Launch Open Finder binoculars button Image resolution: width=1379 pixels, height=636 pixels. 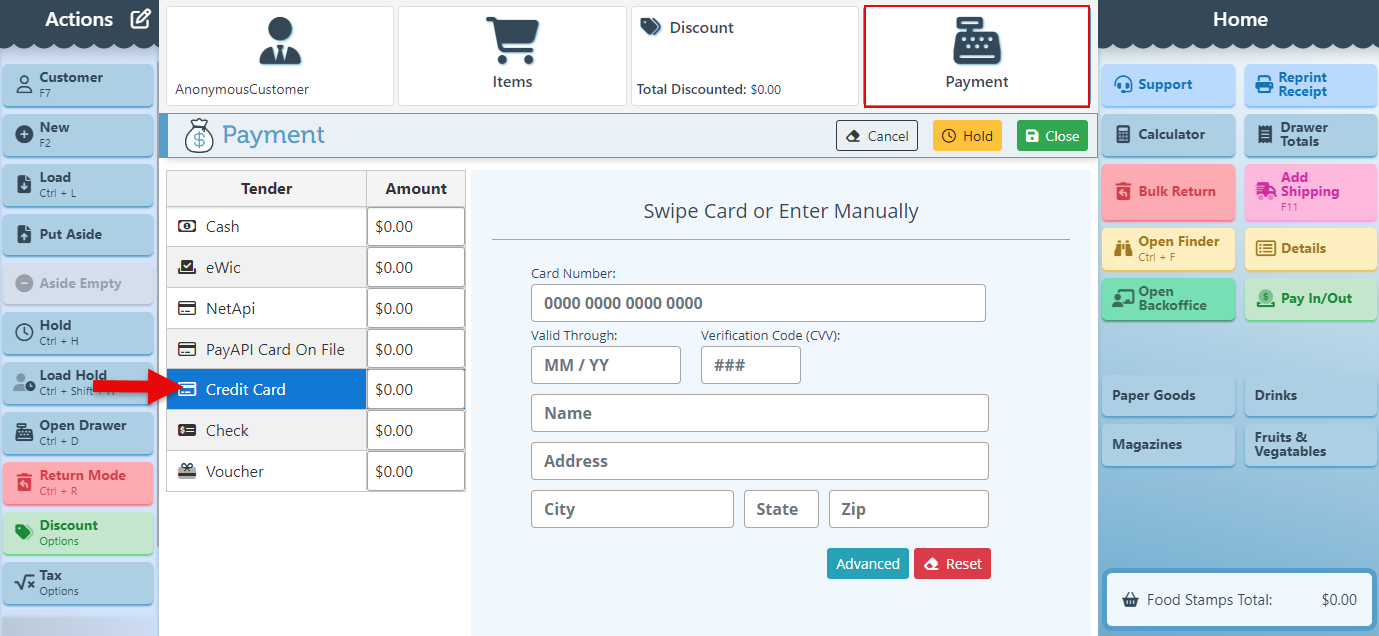tap(1168, 249)
